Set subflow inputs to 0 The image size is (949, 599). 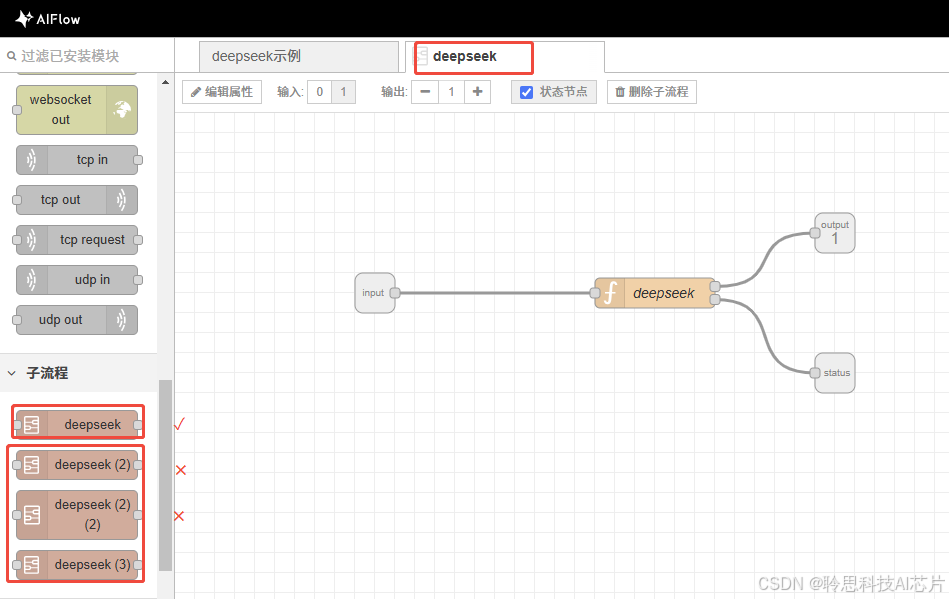(320, 92)
